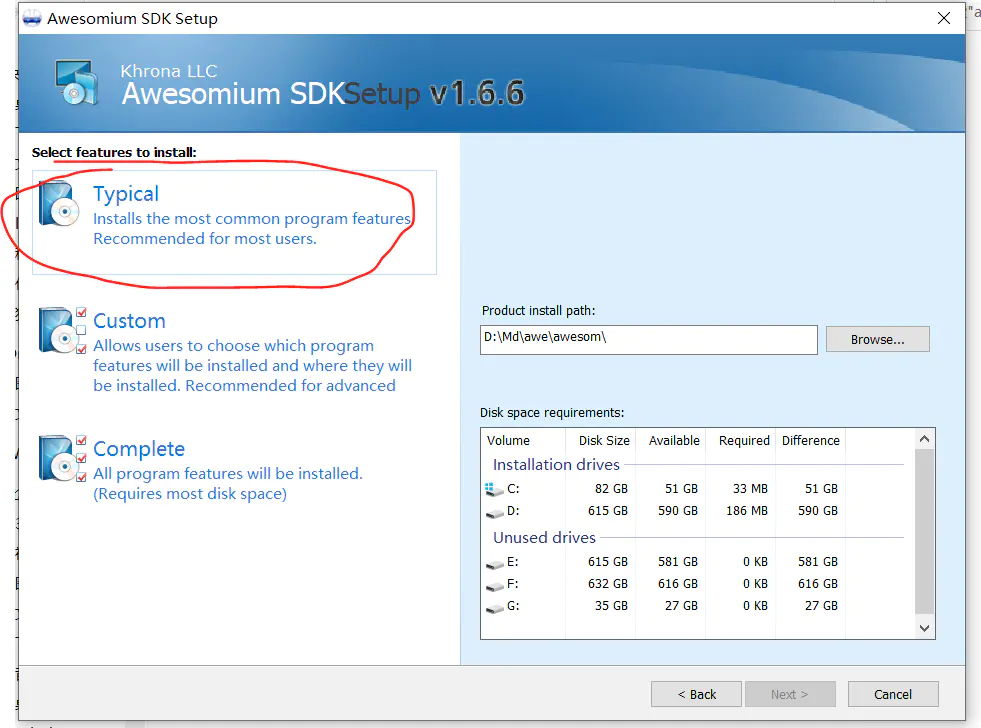Click the Cancel button
Viewport: 981px width, 728px height.
[892, 694]
